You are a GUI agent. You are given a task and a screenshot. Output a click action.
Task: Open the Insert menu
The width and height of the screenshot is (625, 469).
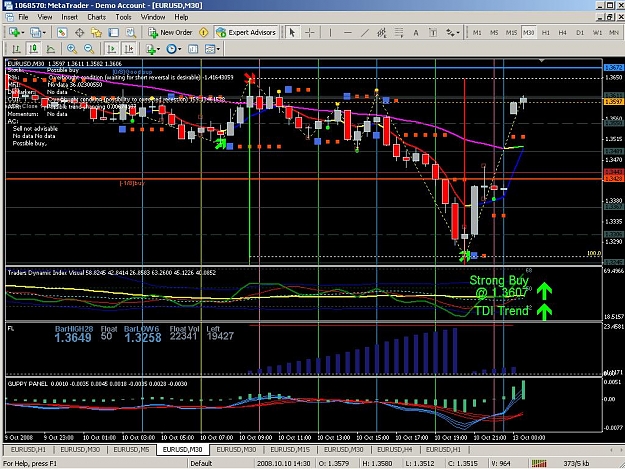(x=69, y=17)
